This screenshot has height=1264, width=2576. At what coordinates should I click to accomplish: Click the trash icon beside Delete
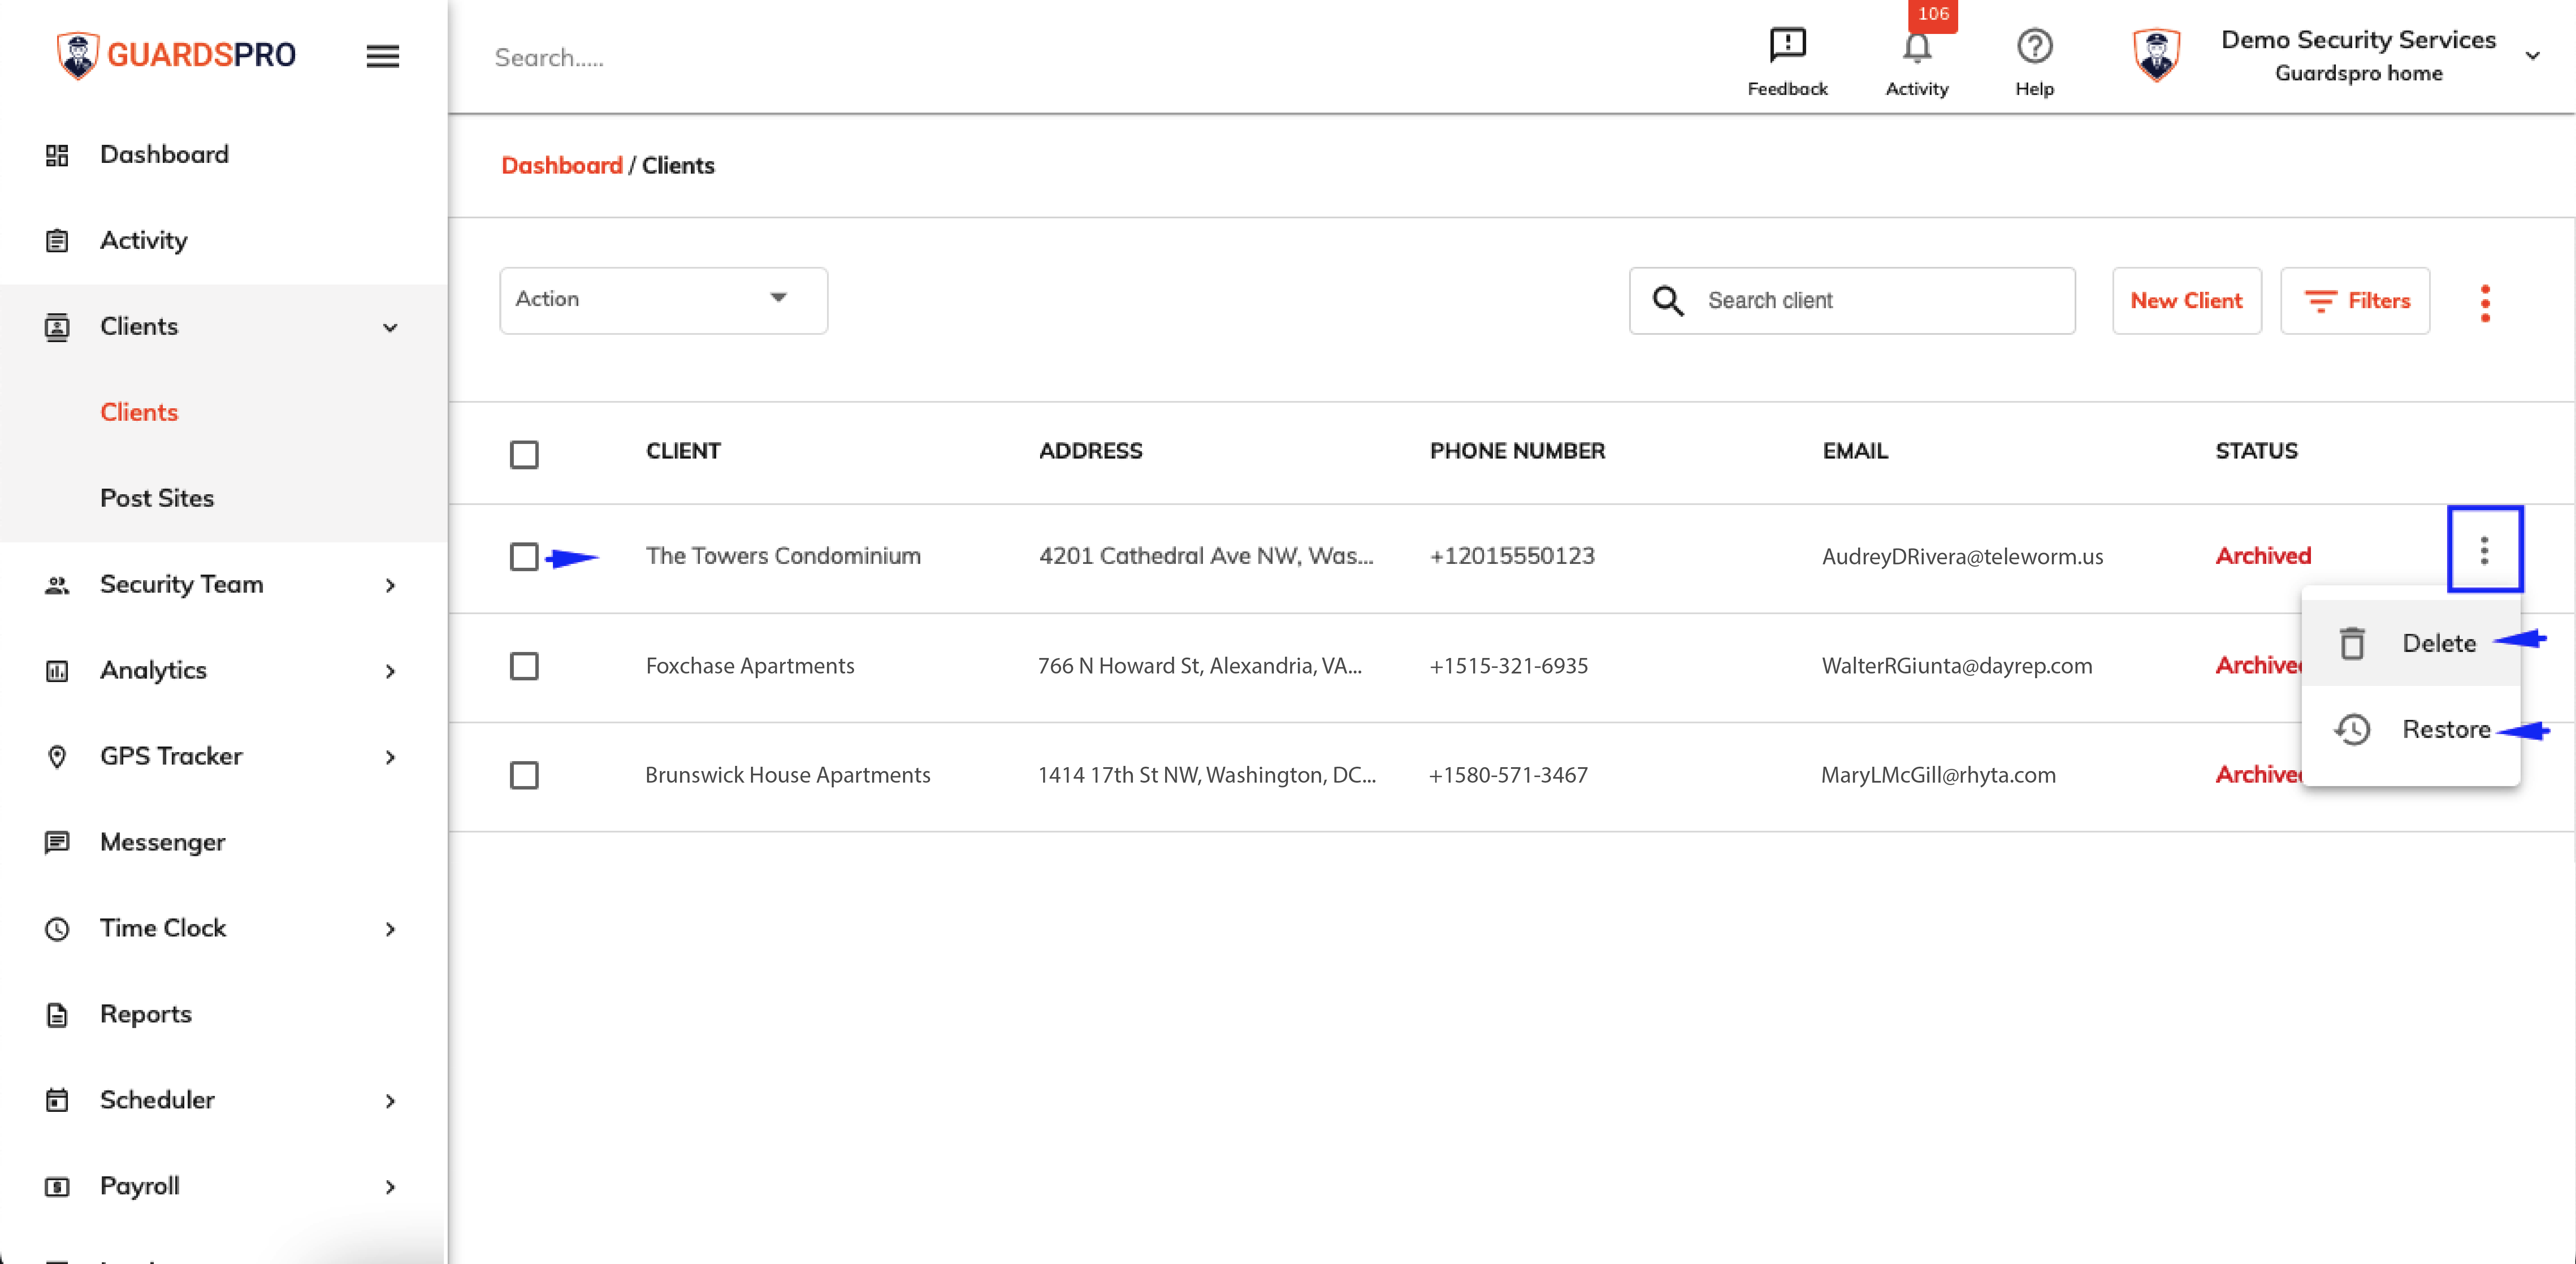[2352, 643]
